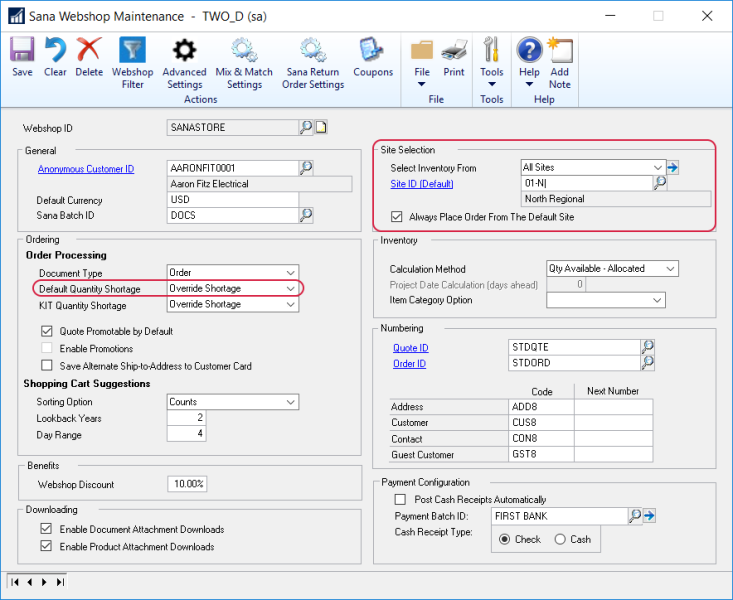The height and width of the screenshot is (600, 733).
Task: Click the Address code ADD8 cell
Action: click(x=541, y=406)
